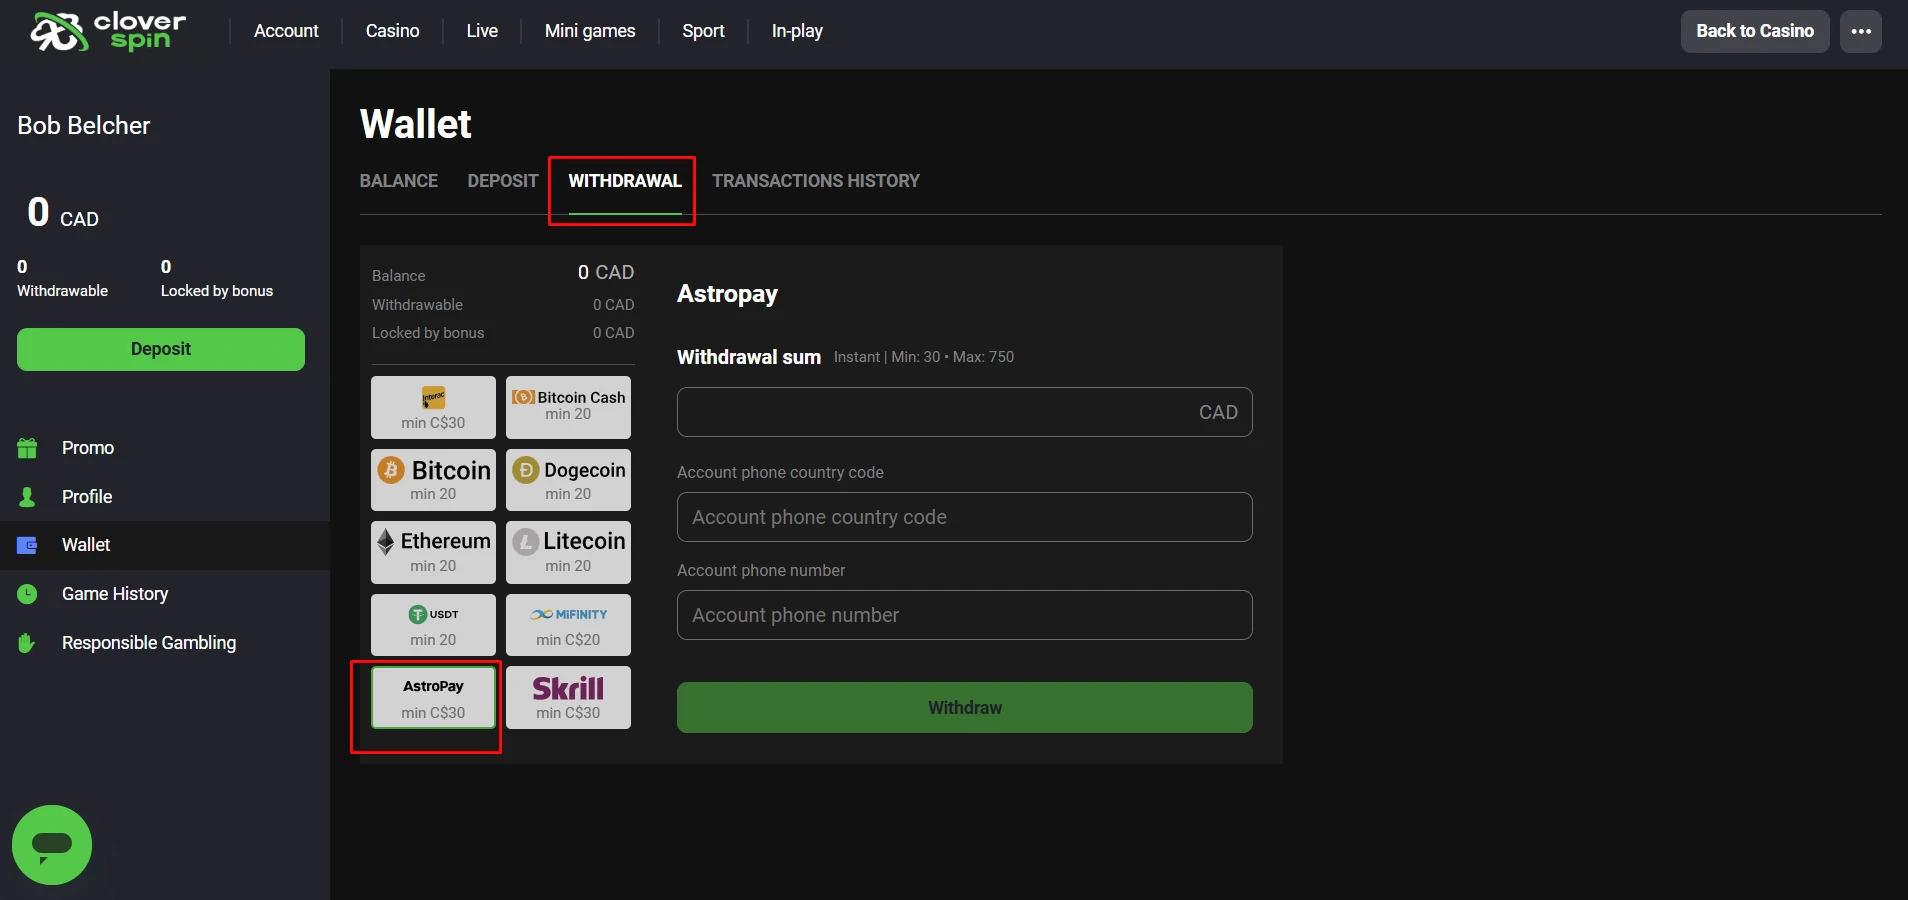Choose Skrill withdrawal method

coord(568,697)
